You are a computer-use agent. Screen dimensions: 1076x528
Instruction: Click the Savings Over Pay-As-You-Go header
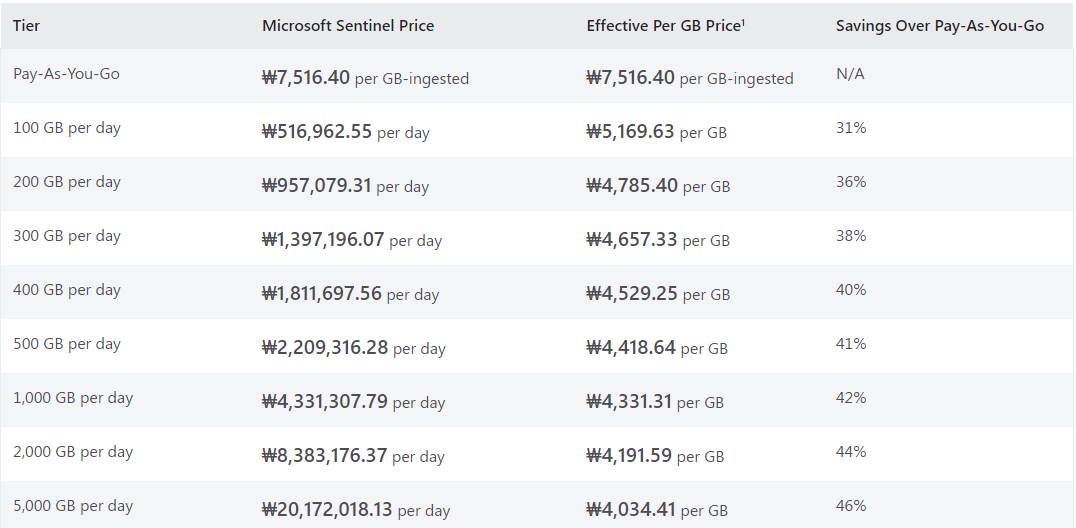(939, 26)
